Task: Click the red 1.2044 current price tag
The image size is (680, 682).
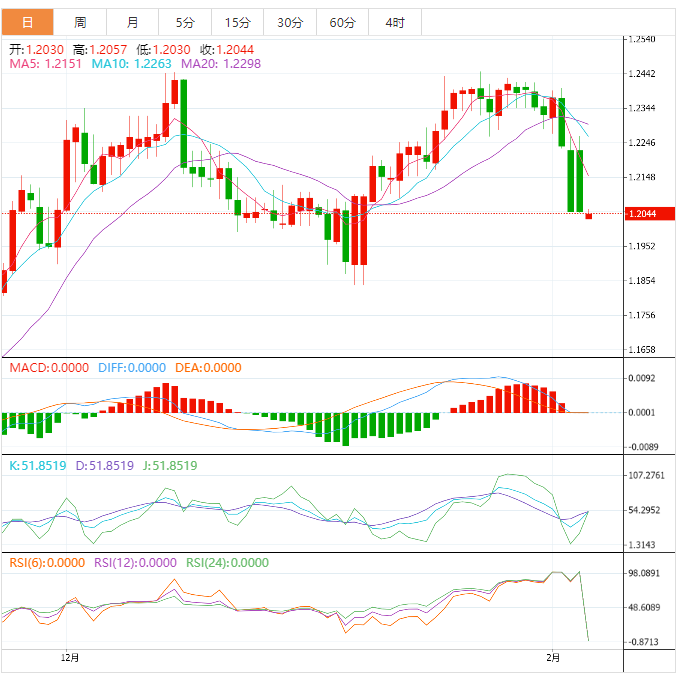Action: pos(641,214)
